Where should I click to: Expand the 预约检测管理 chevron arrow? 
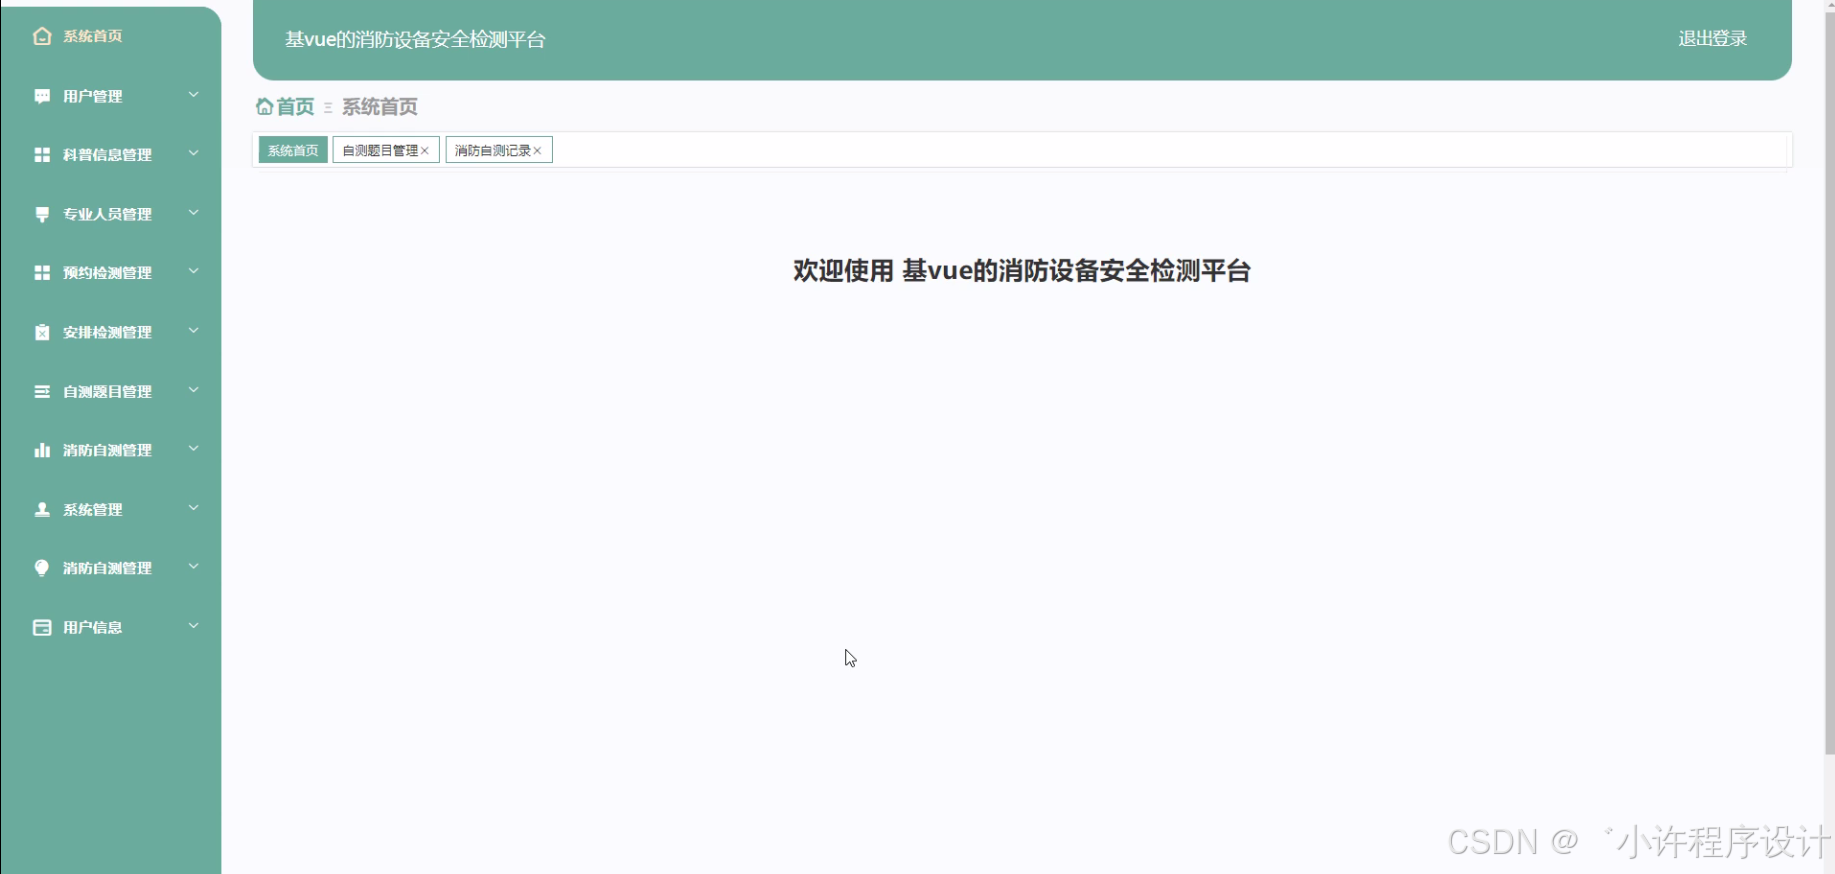194,271
